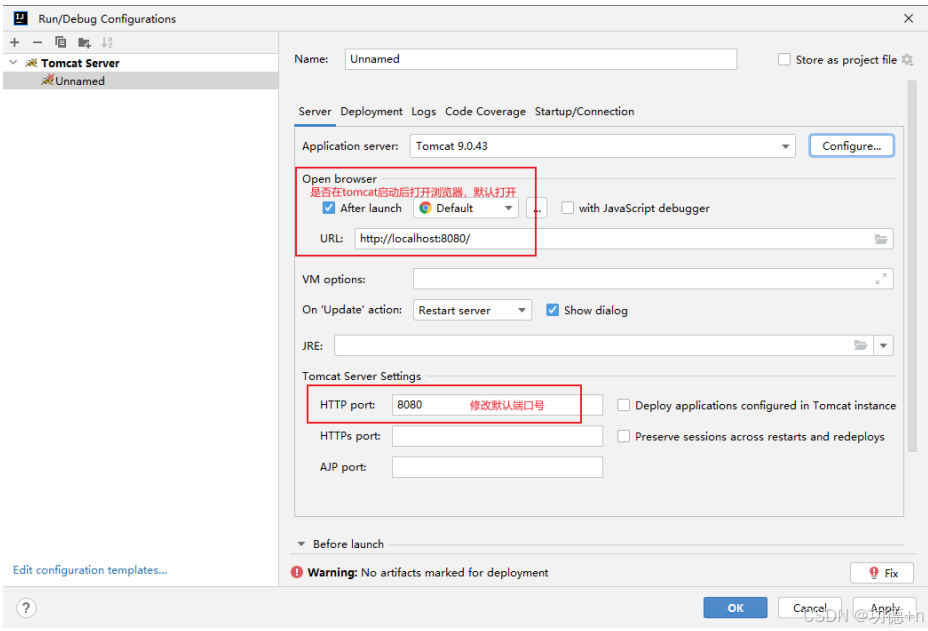
Task: Click the warning error icon
Action: pyautogui.click(x=297, y=572)
